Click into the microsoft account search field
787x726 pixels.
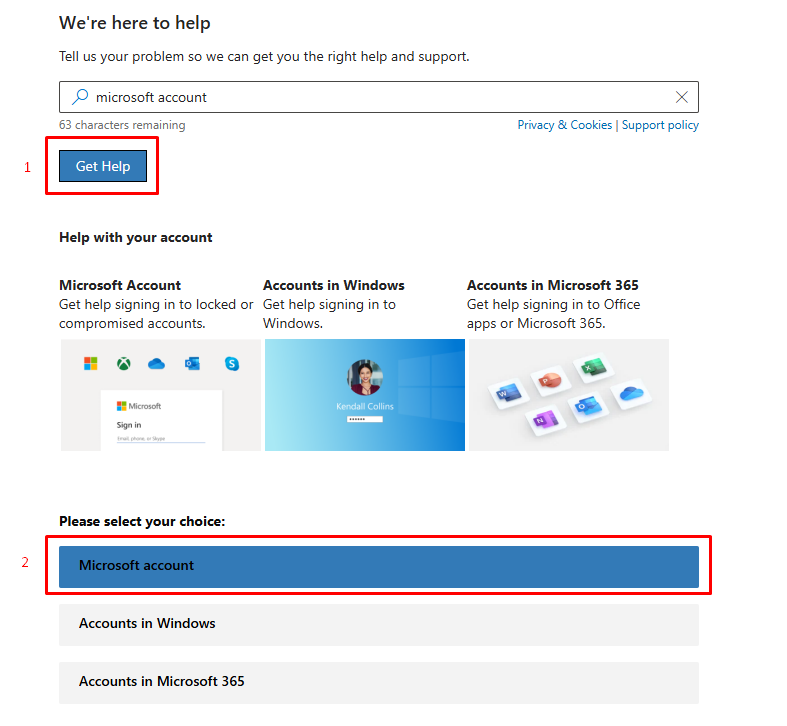tap(378, 97)
